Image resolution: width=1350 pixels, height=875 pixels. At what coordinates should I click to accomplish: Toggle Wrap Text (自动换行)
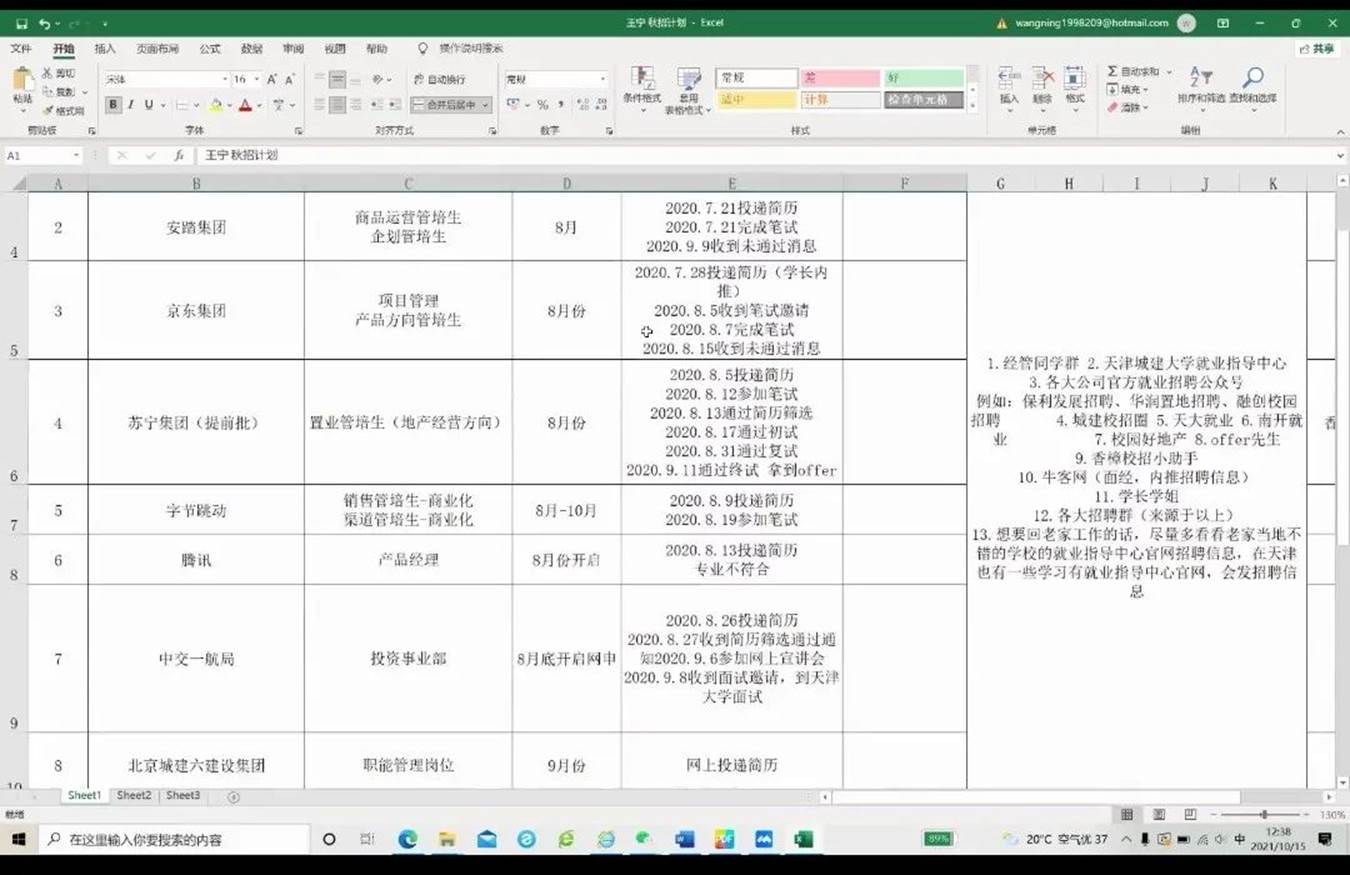coord(439,79)
